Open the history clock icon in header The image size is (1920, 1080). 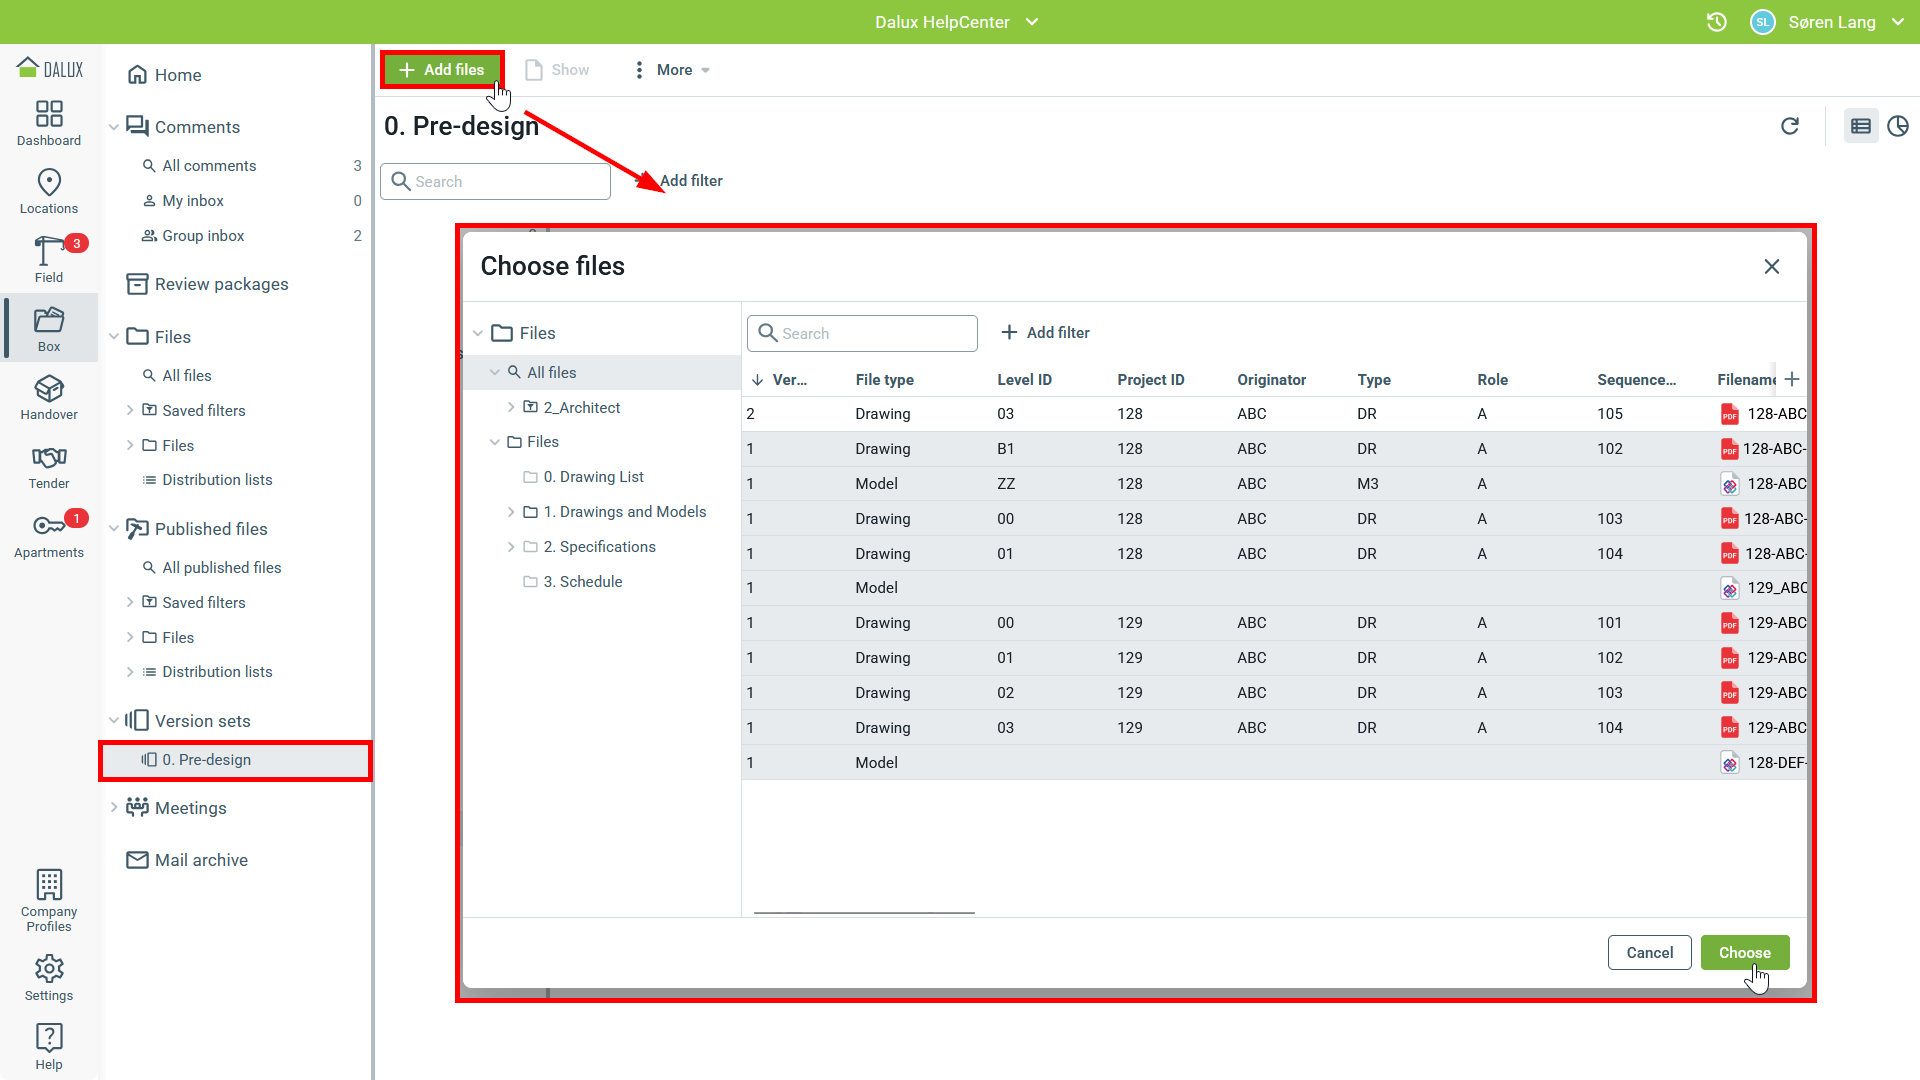(x=1716, y=22)
